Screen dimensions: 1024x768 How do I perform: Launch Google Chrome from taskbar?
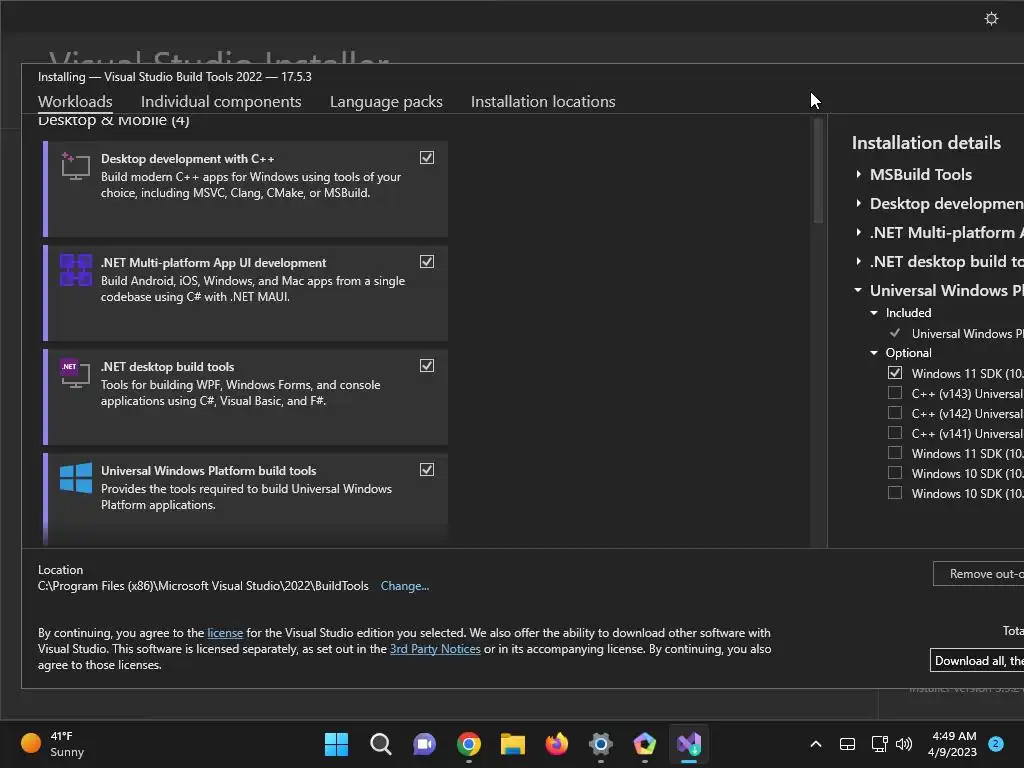[x=469, y=744]
